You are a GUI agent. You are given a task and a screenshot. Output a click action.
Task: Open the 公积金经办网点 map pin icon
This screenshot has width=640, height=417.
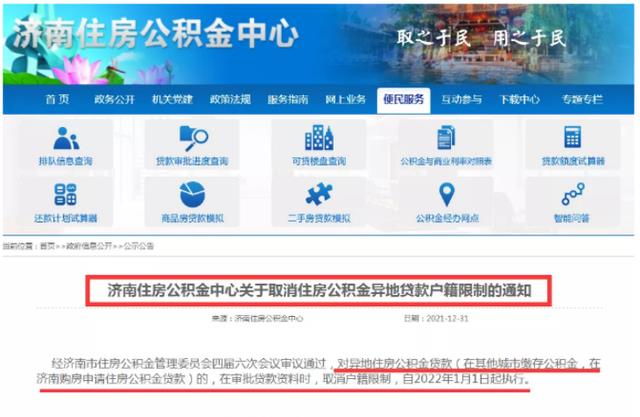pos(447,195)
